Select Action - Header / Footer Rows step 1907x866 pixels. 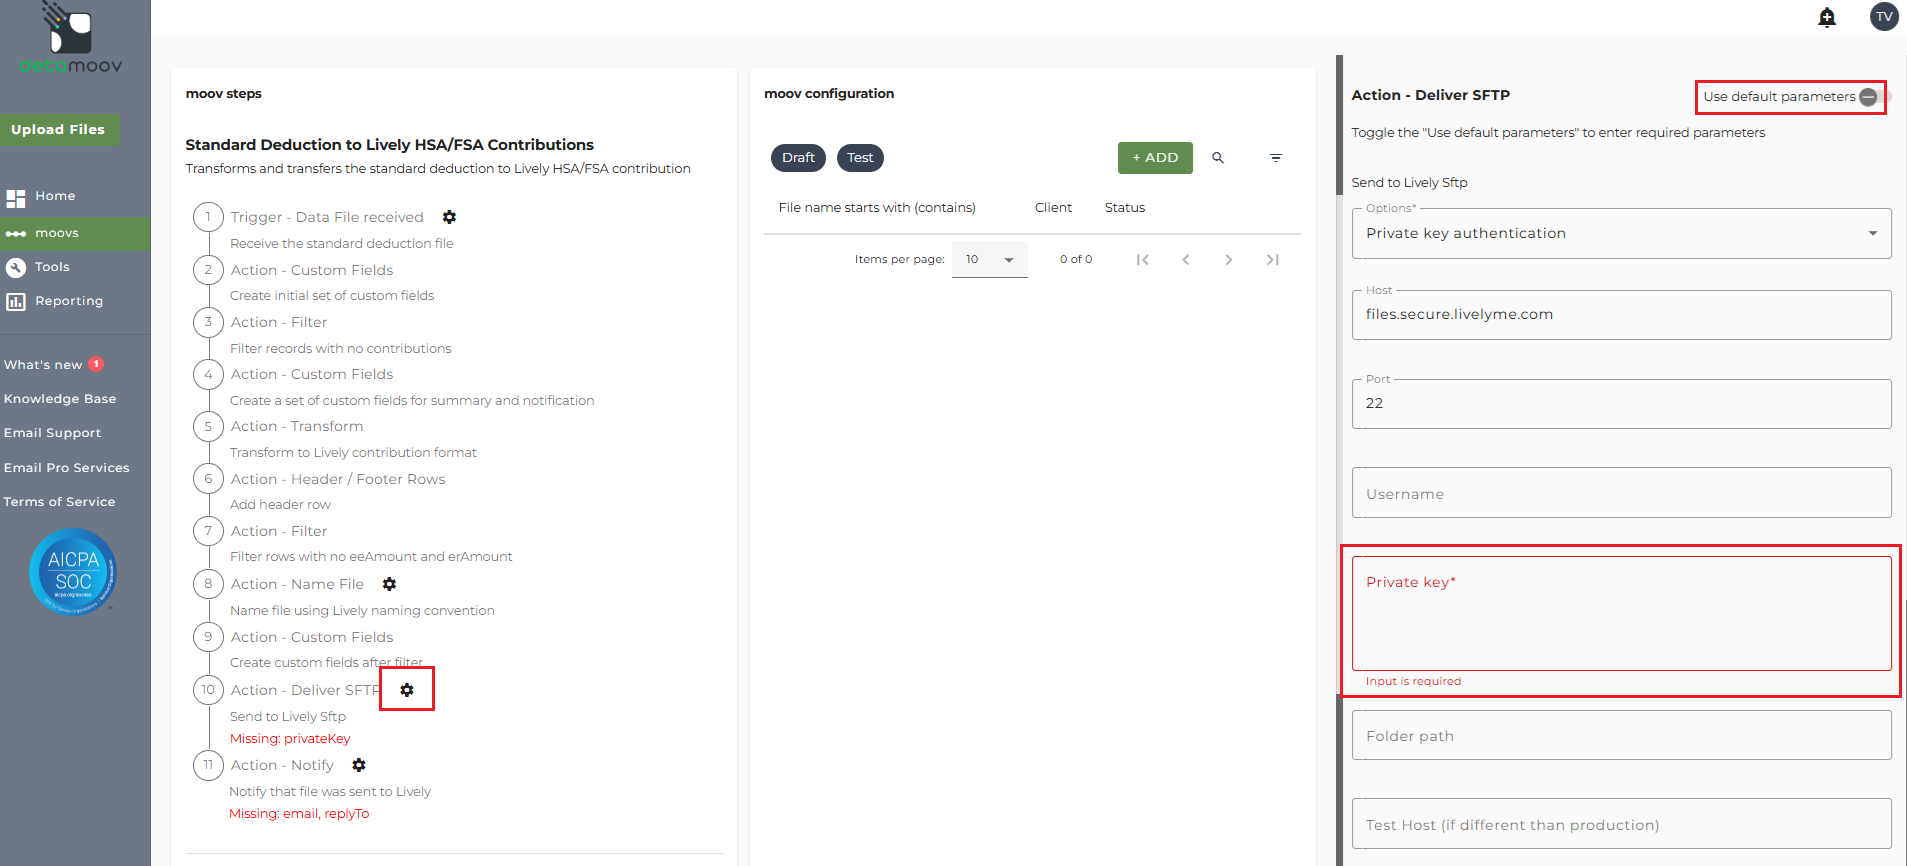(x=338, y=479)
